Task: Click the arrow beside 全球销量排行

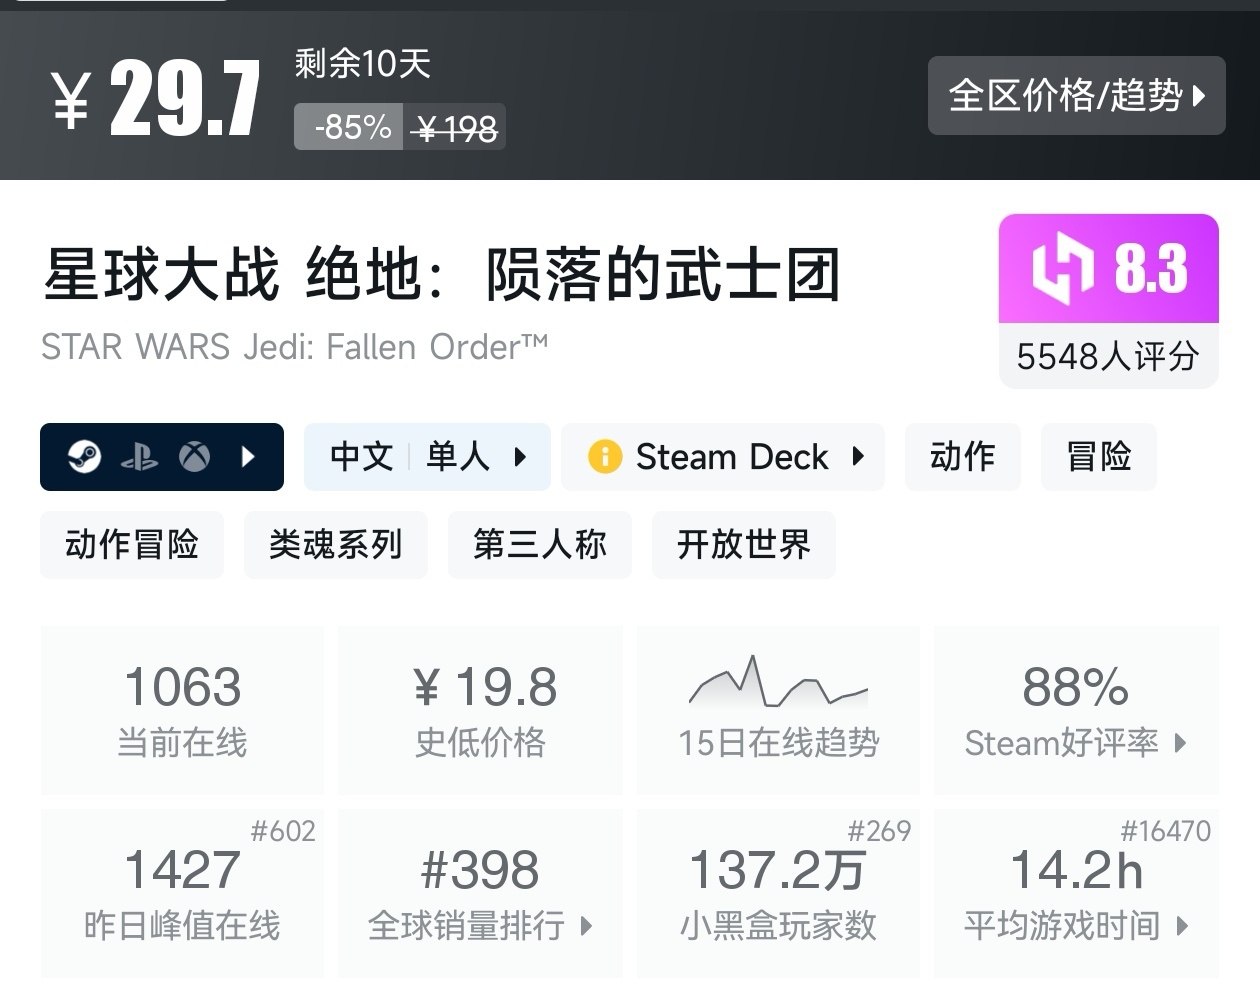Action: pyautogui.click(x=587, y=926)
